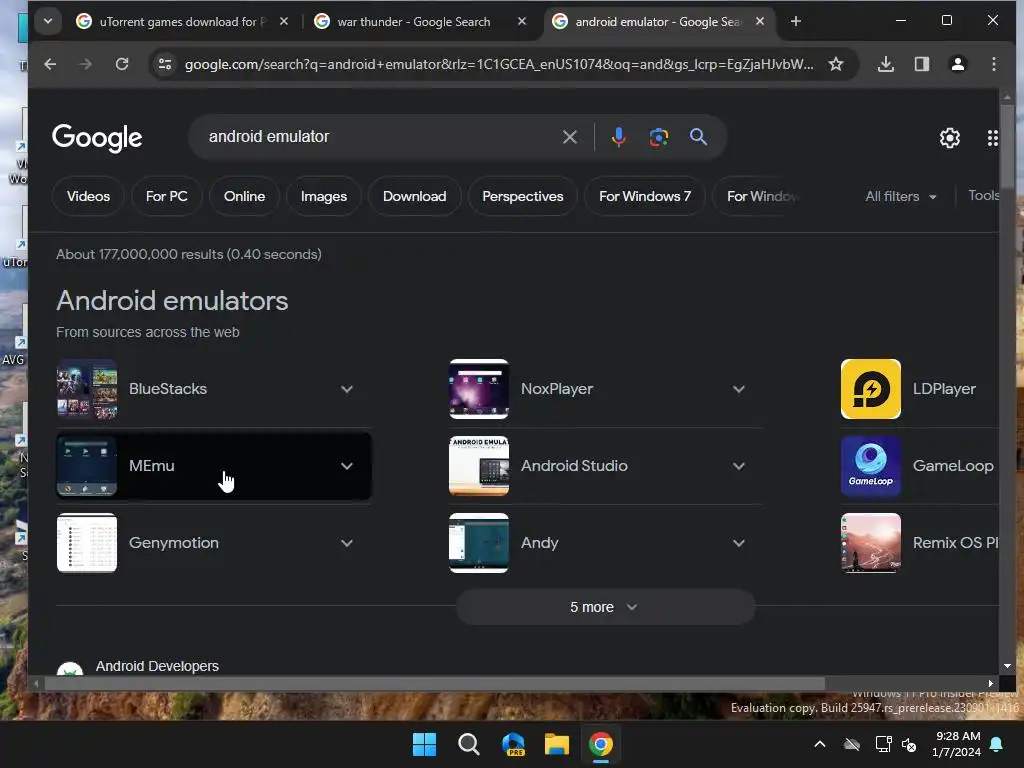Open Microsoft Edge from taskbar

click(513, 744)
